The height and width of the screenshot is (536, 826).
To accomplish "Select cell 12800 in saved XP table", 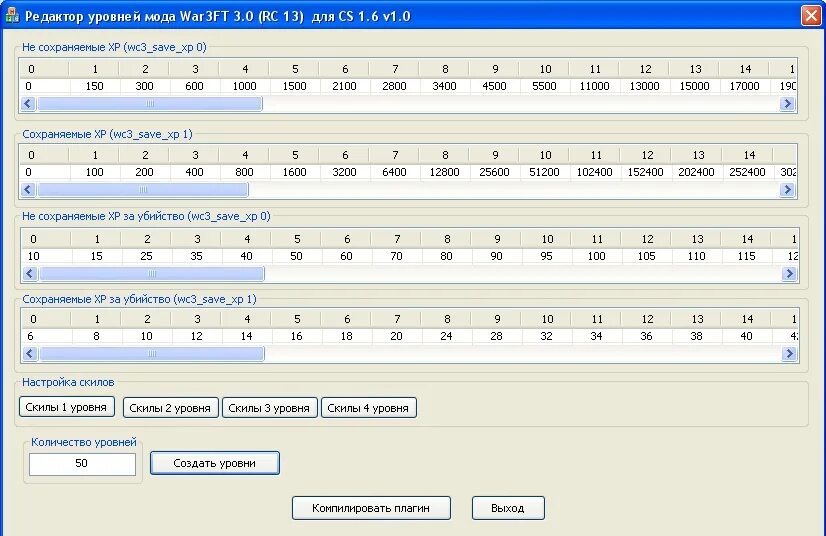I will click(444, 172).
